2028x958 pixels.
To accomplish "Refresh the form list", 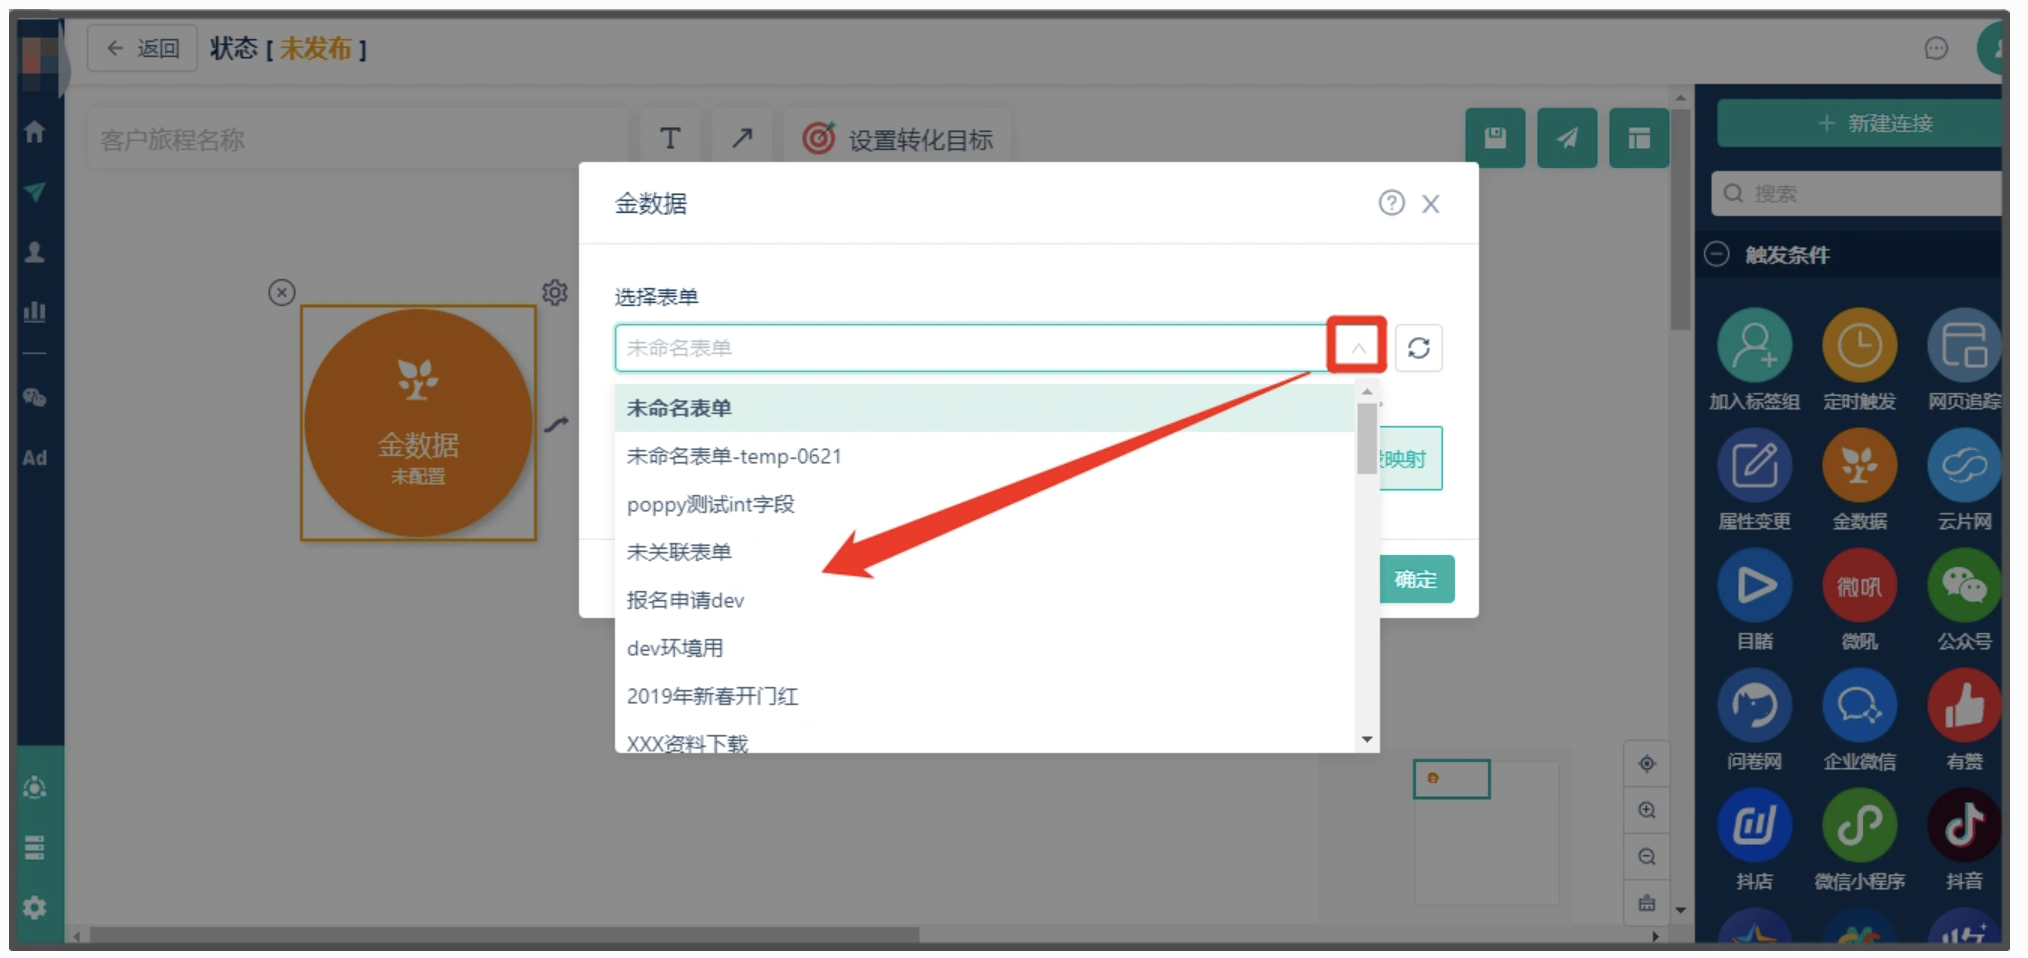I will [x=1418, y=348].
